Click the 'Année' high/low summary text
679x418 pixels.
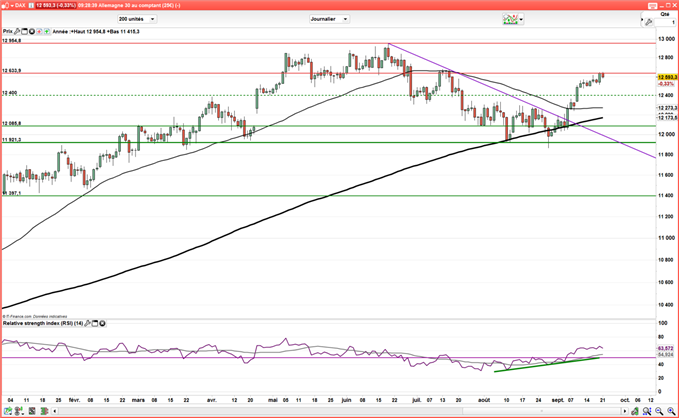(96, 31)
